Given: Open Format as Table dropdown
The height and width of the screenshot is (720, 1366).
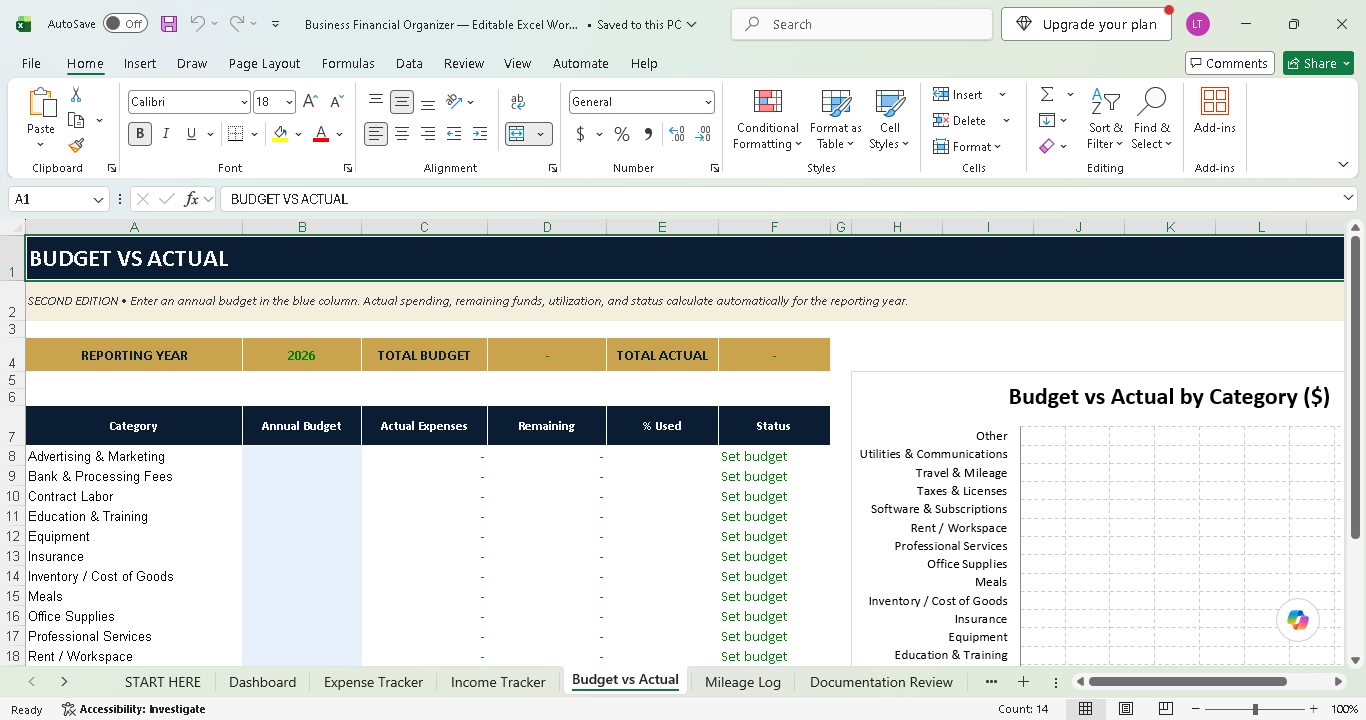Looking at the screenshot, I should (x=835, y=119).
